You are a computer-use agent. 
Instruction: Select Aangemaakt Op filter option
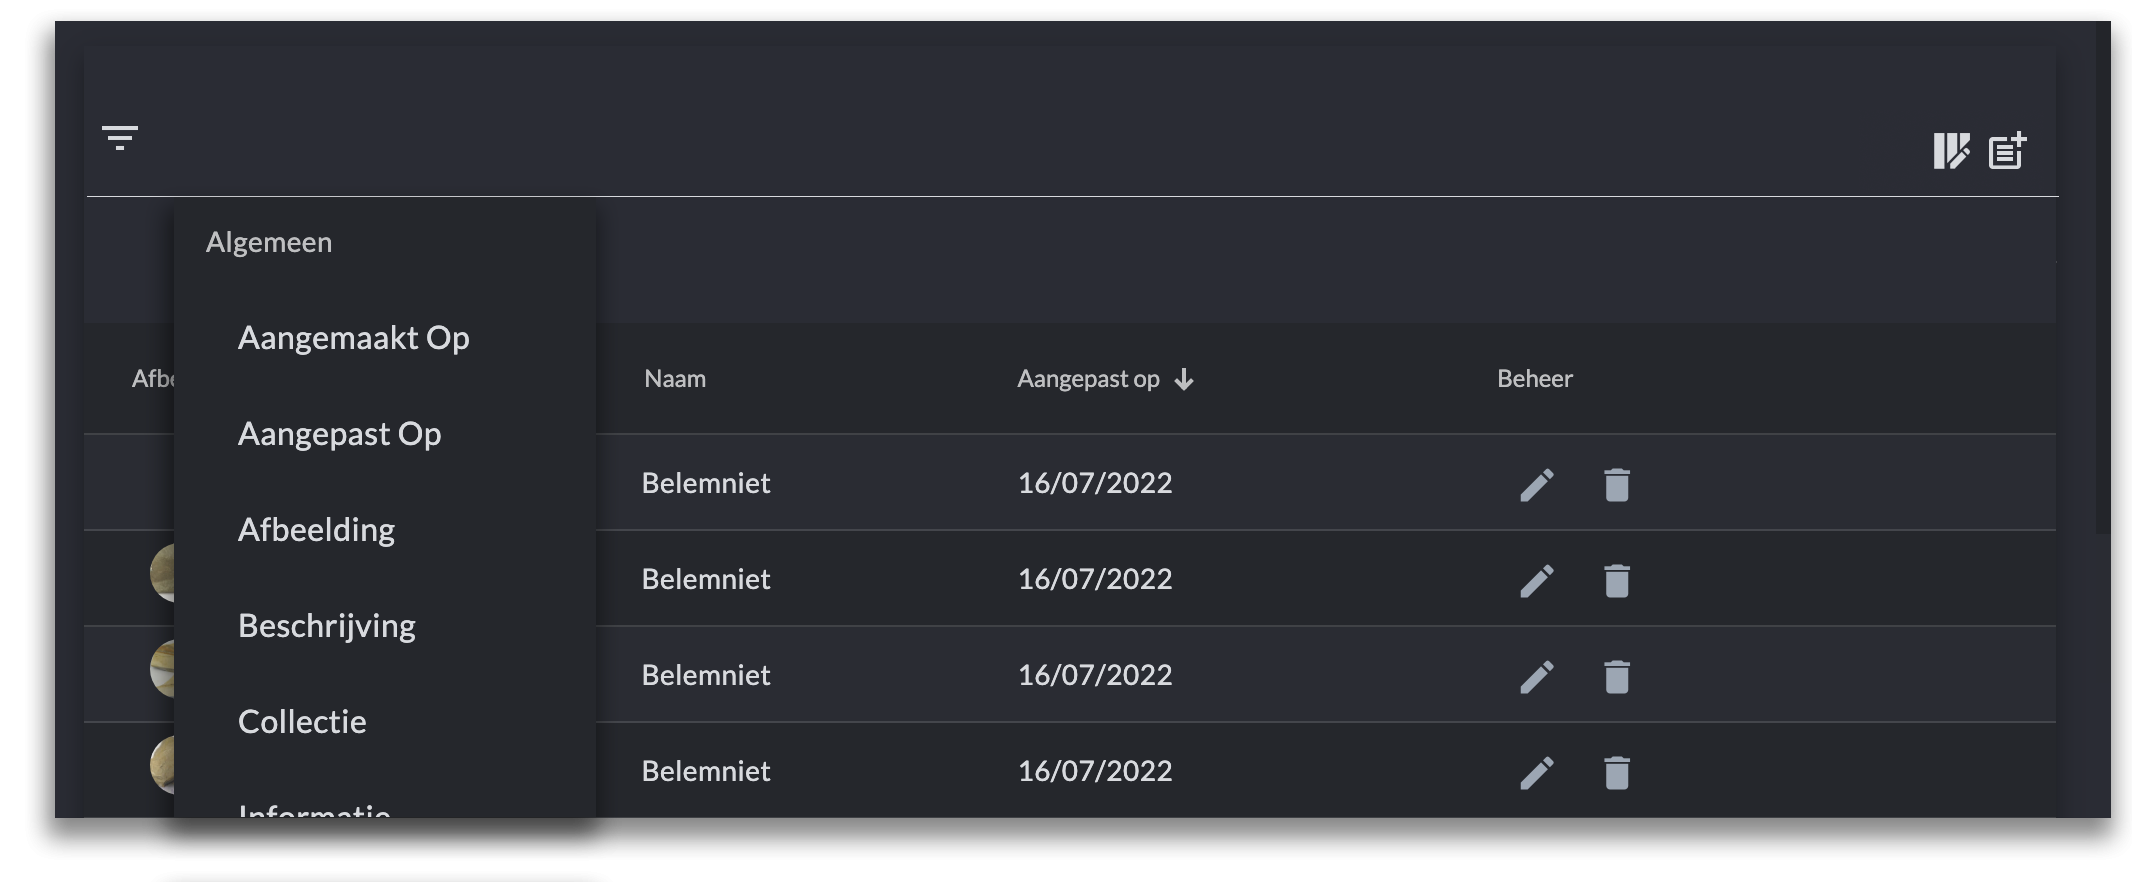point(353,338)
